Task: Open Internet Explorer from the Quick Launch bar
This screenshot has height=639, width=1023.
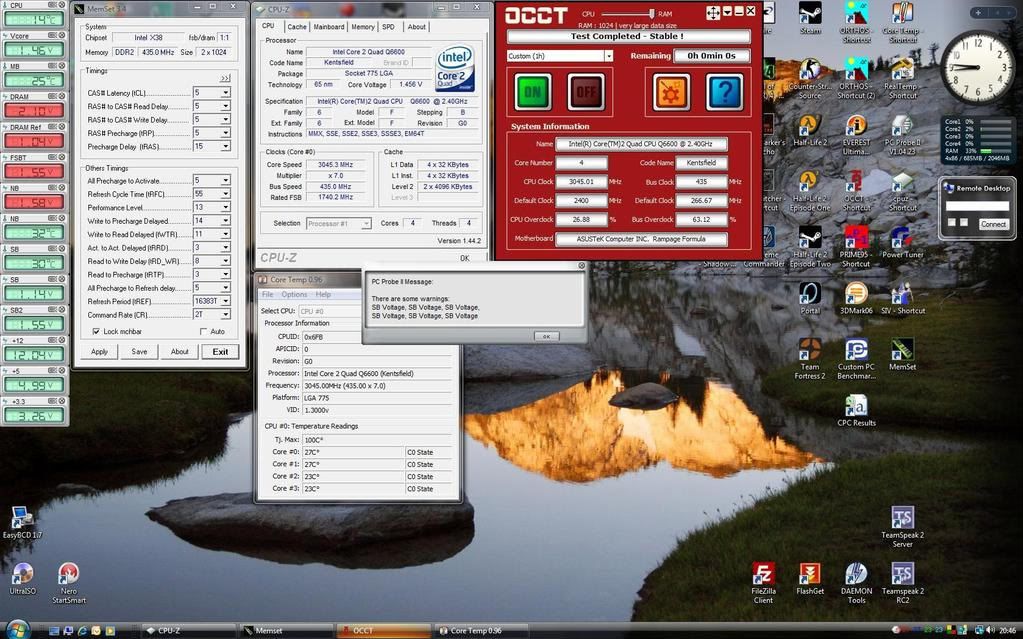Action: 82,631
